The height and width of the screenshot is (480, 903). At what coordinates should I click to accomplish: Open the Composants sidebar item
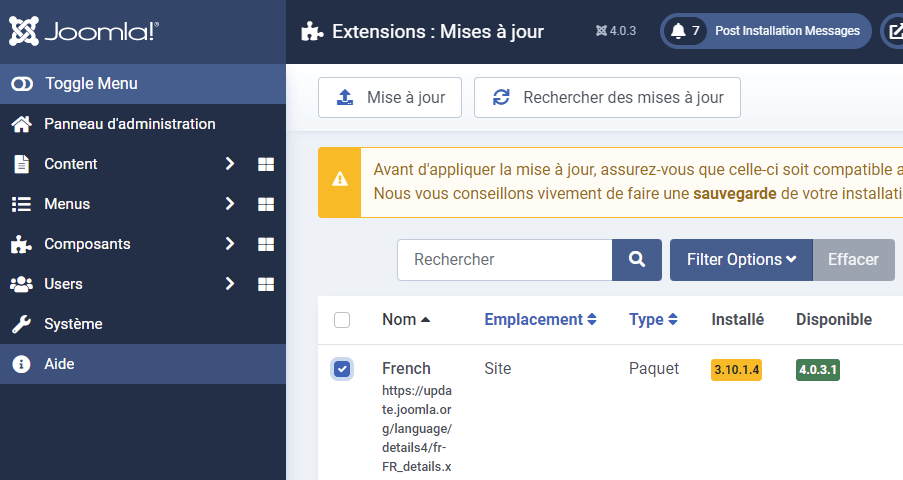88,244
